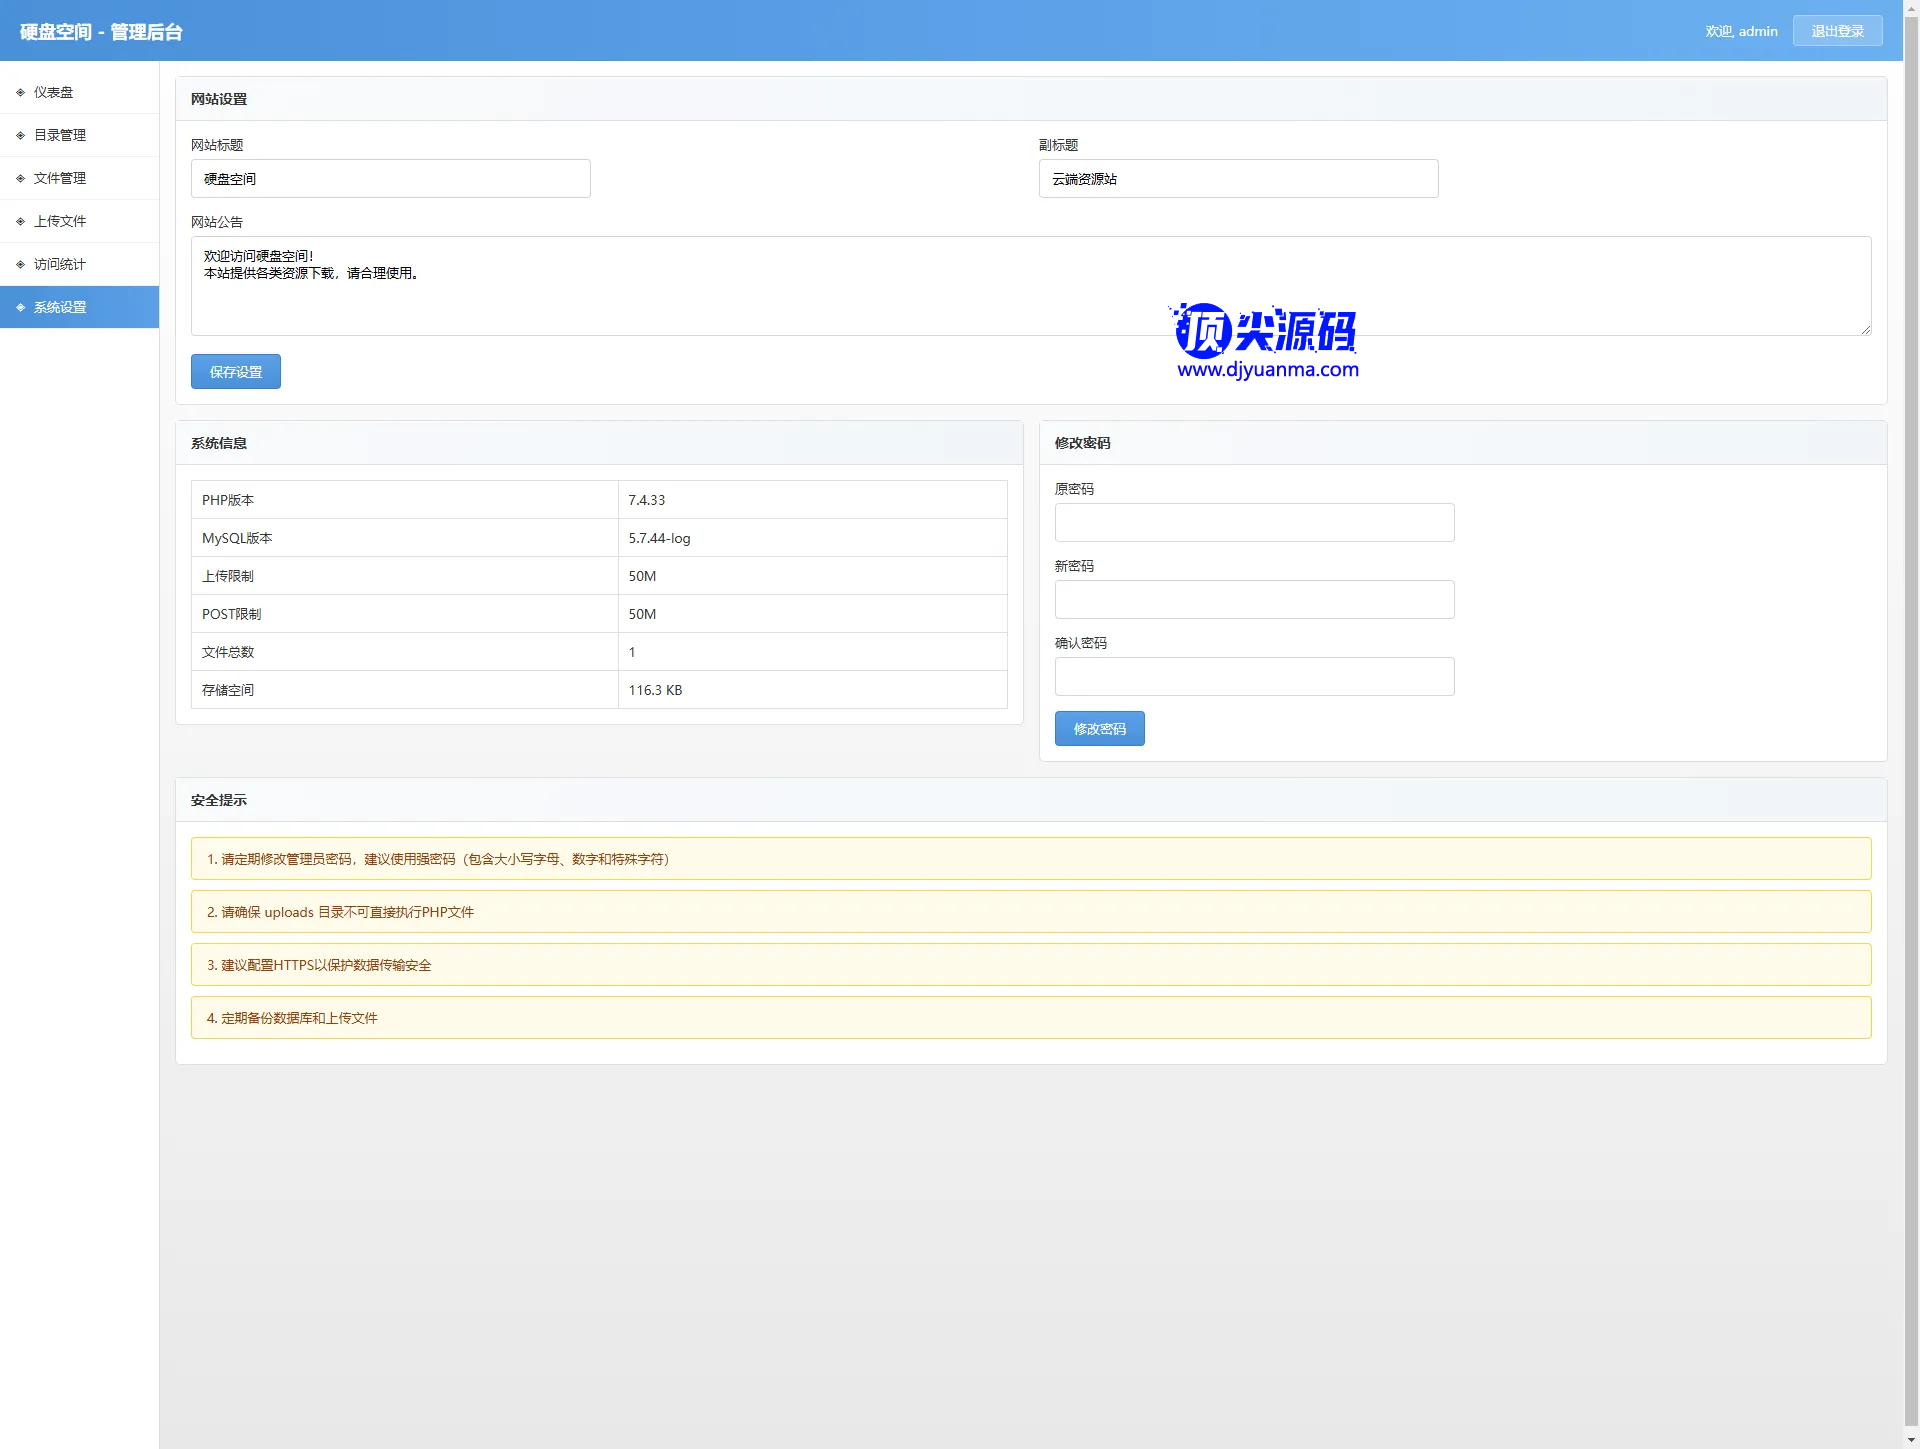The height and width of the screenshot is (1449, 1920).
Task: Open 文件管理 from the sidebar
Action: click(x=60, y=178)
